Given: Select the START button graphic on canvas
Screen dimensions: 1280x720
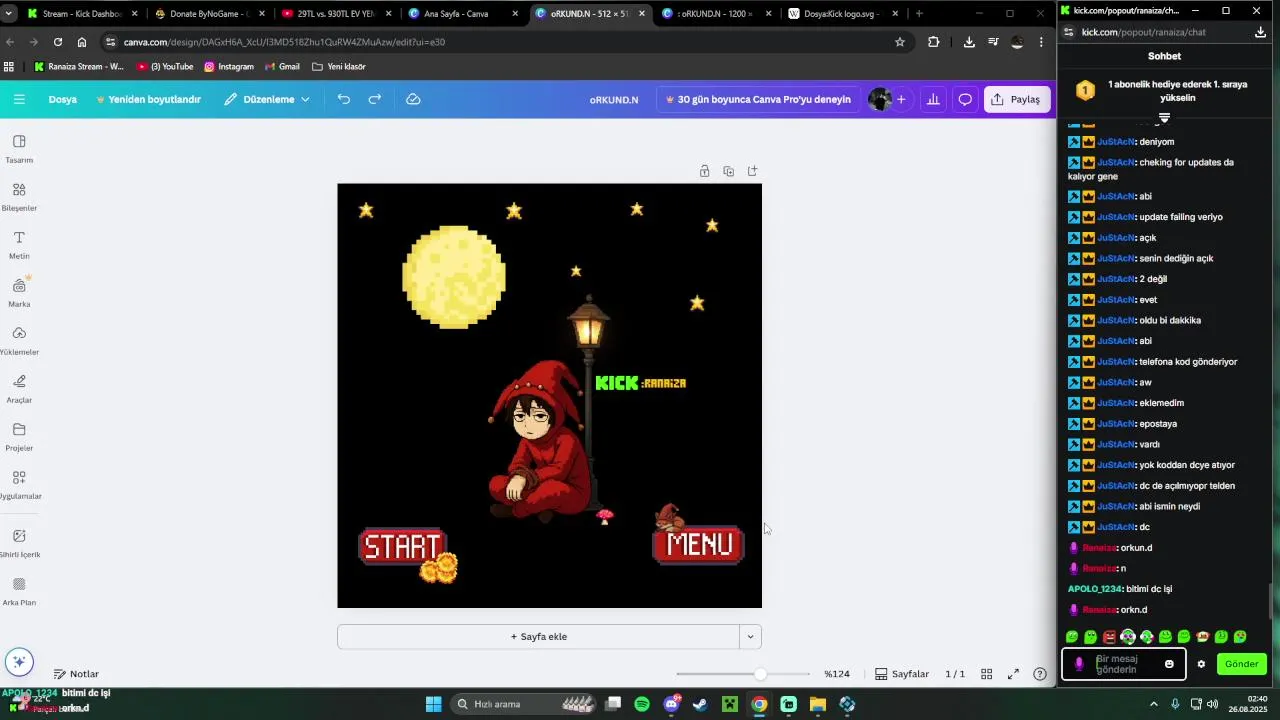Looking at the screenshot, I should click(402, 546).
